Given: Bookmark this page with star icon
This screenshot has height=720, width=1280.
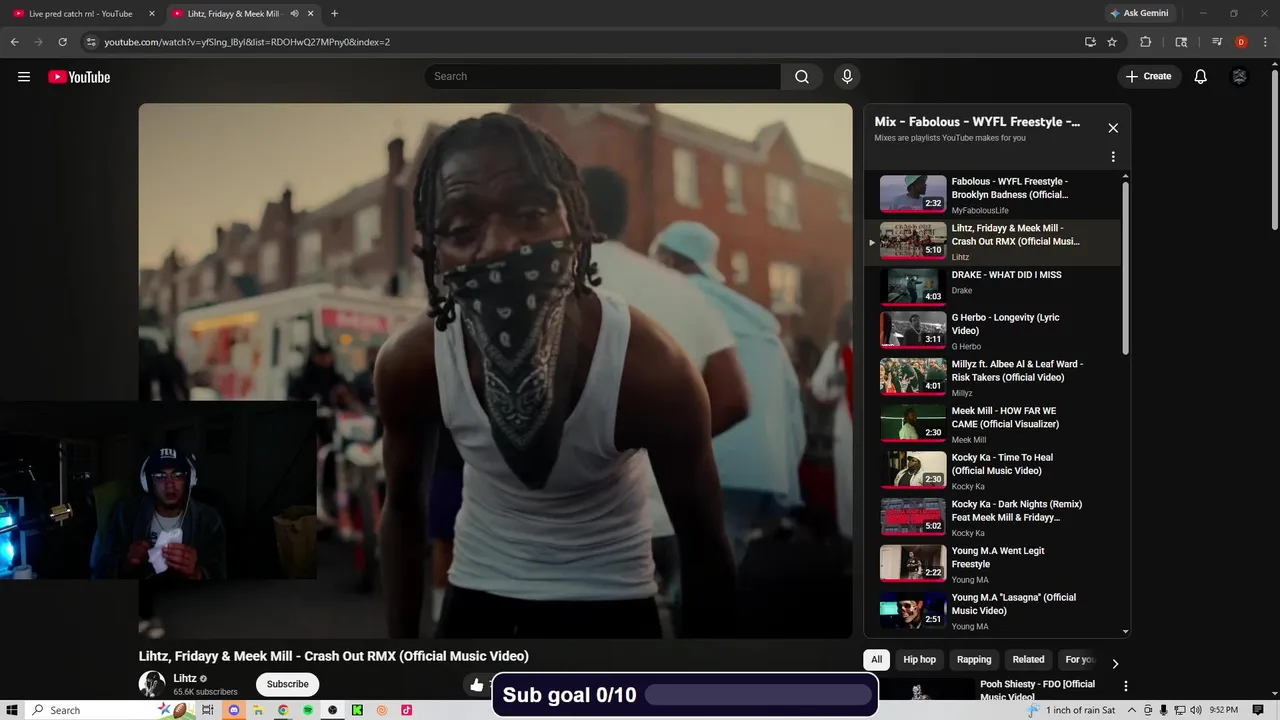Looking at the screenshot, I should click(1112, 42).
